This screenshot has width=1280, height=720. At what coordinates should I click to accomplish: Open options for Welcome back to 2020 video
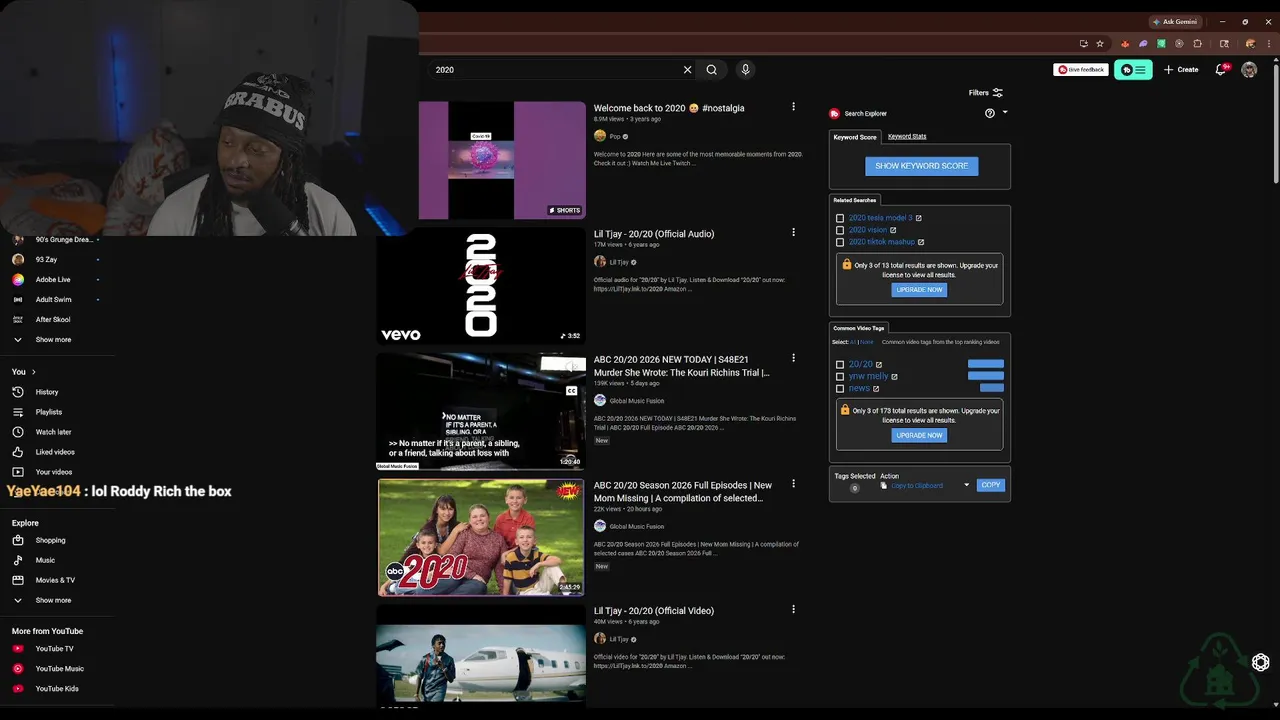794,107
